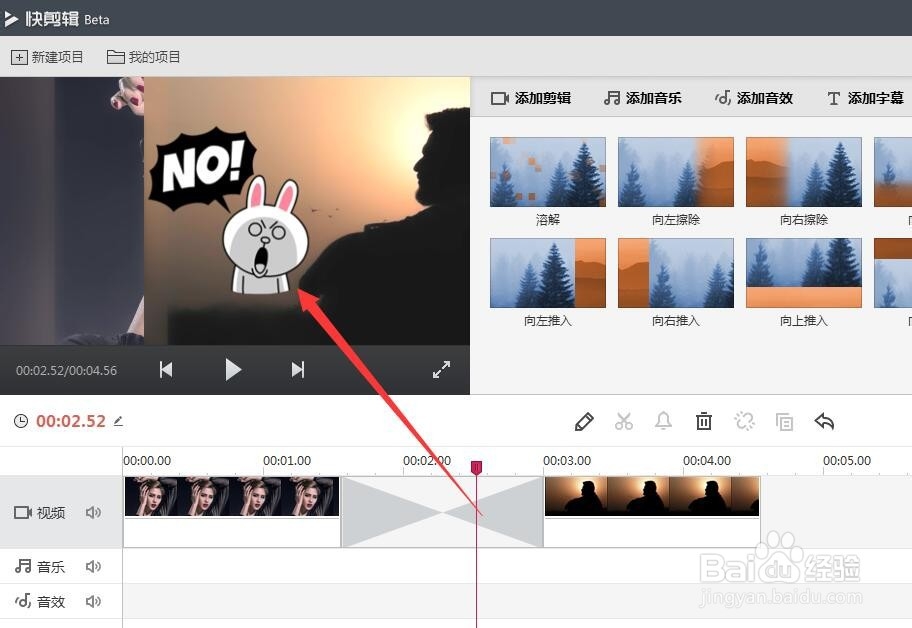Screen dimensions: 912x628
Task: Click the 00:03.00 mark on ruler
Action: (x=567, y=461)
